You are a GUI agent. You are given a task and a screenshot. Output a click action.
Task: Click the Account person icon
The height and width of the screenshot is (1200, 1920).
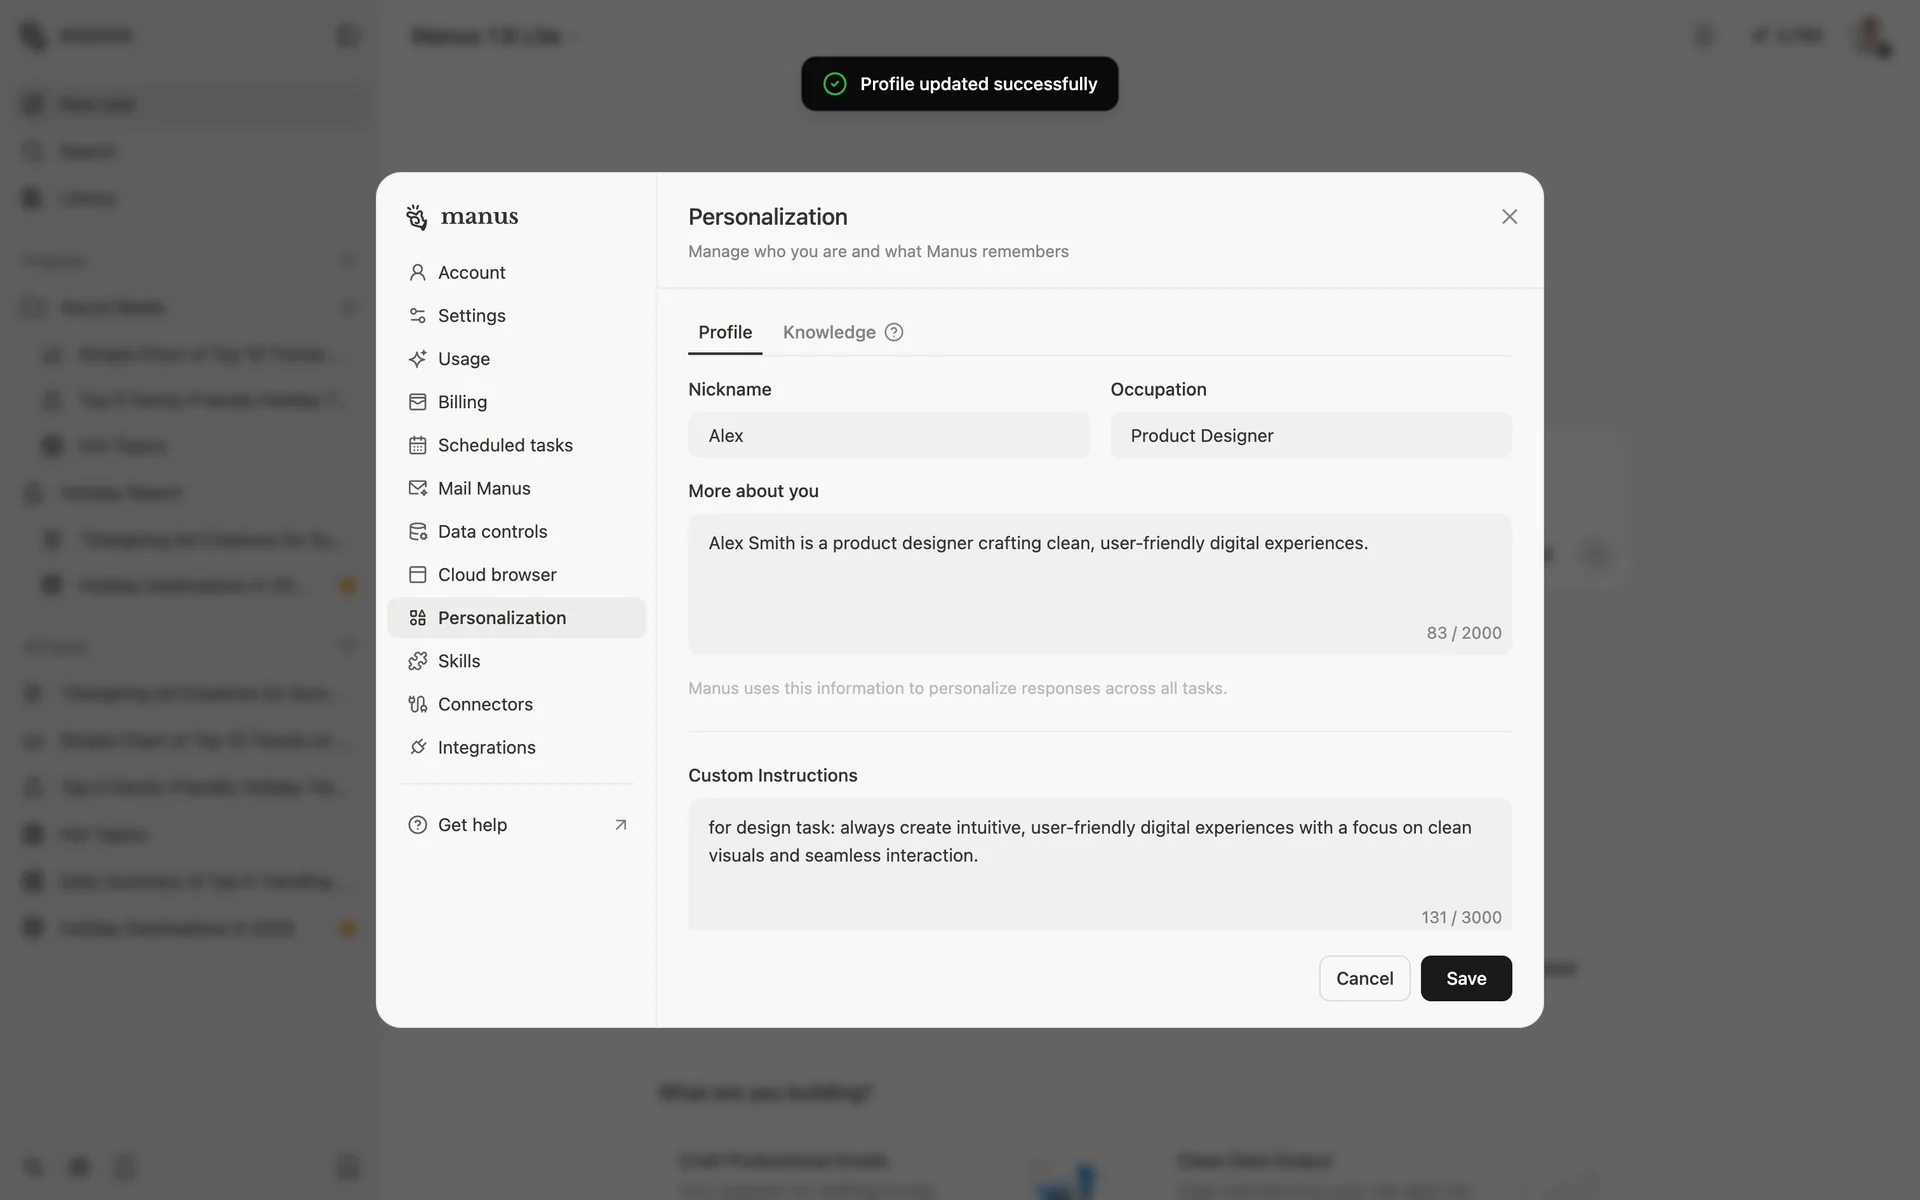click(417, 272)
